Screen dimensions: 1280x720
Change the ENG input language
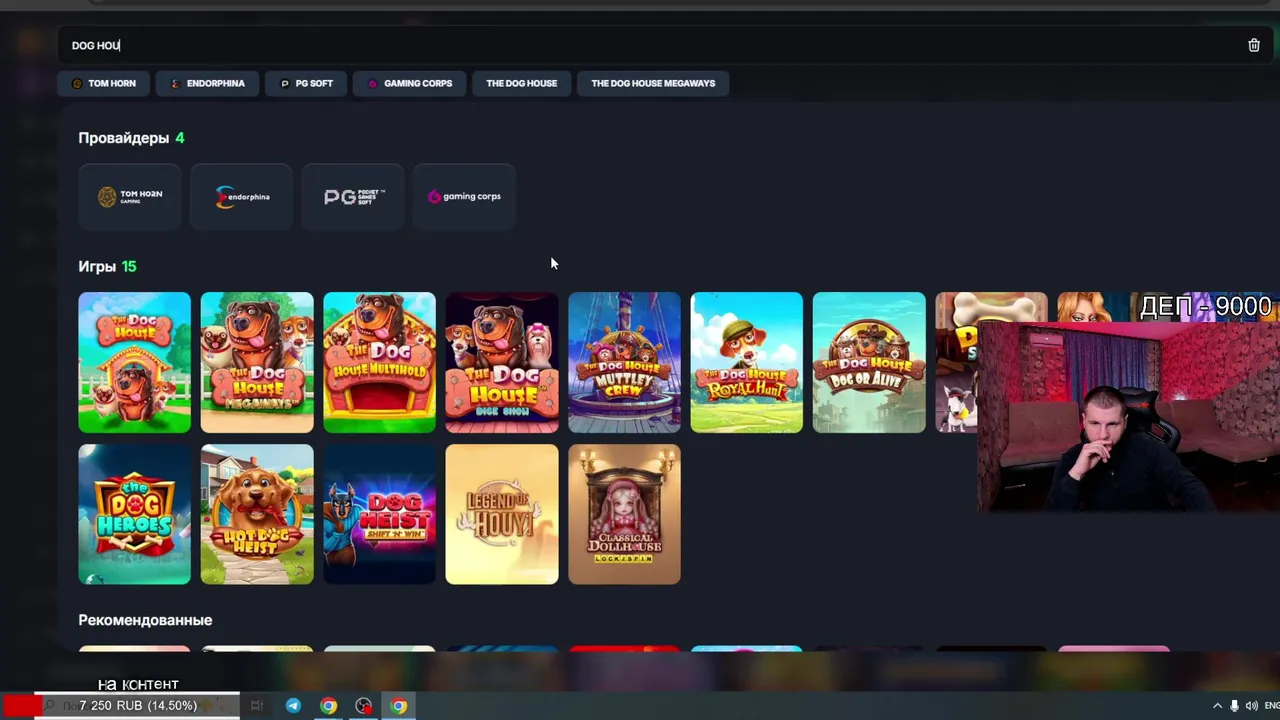click(1272, 706)
